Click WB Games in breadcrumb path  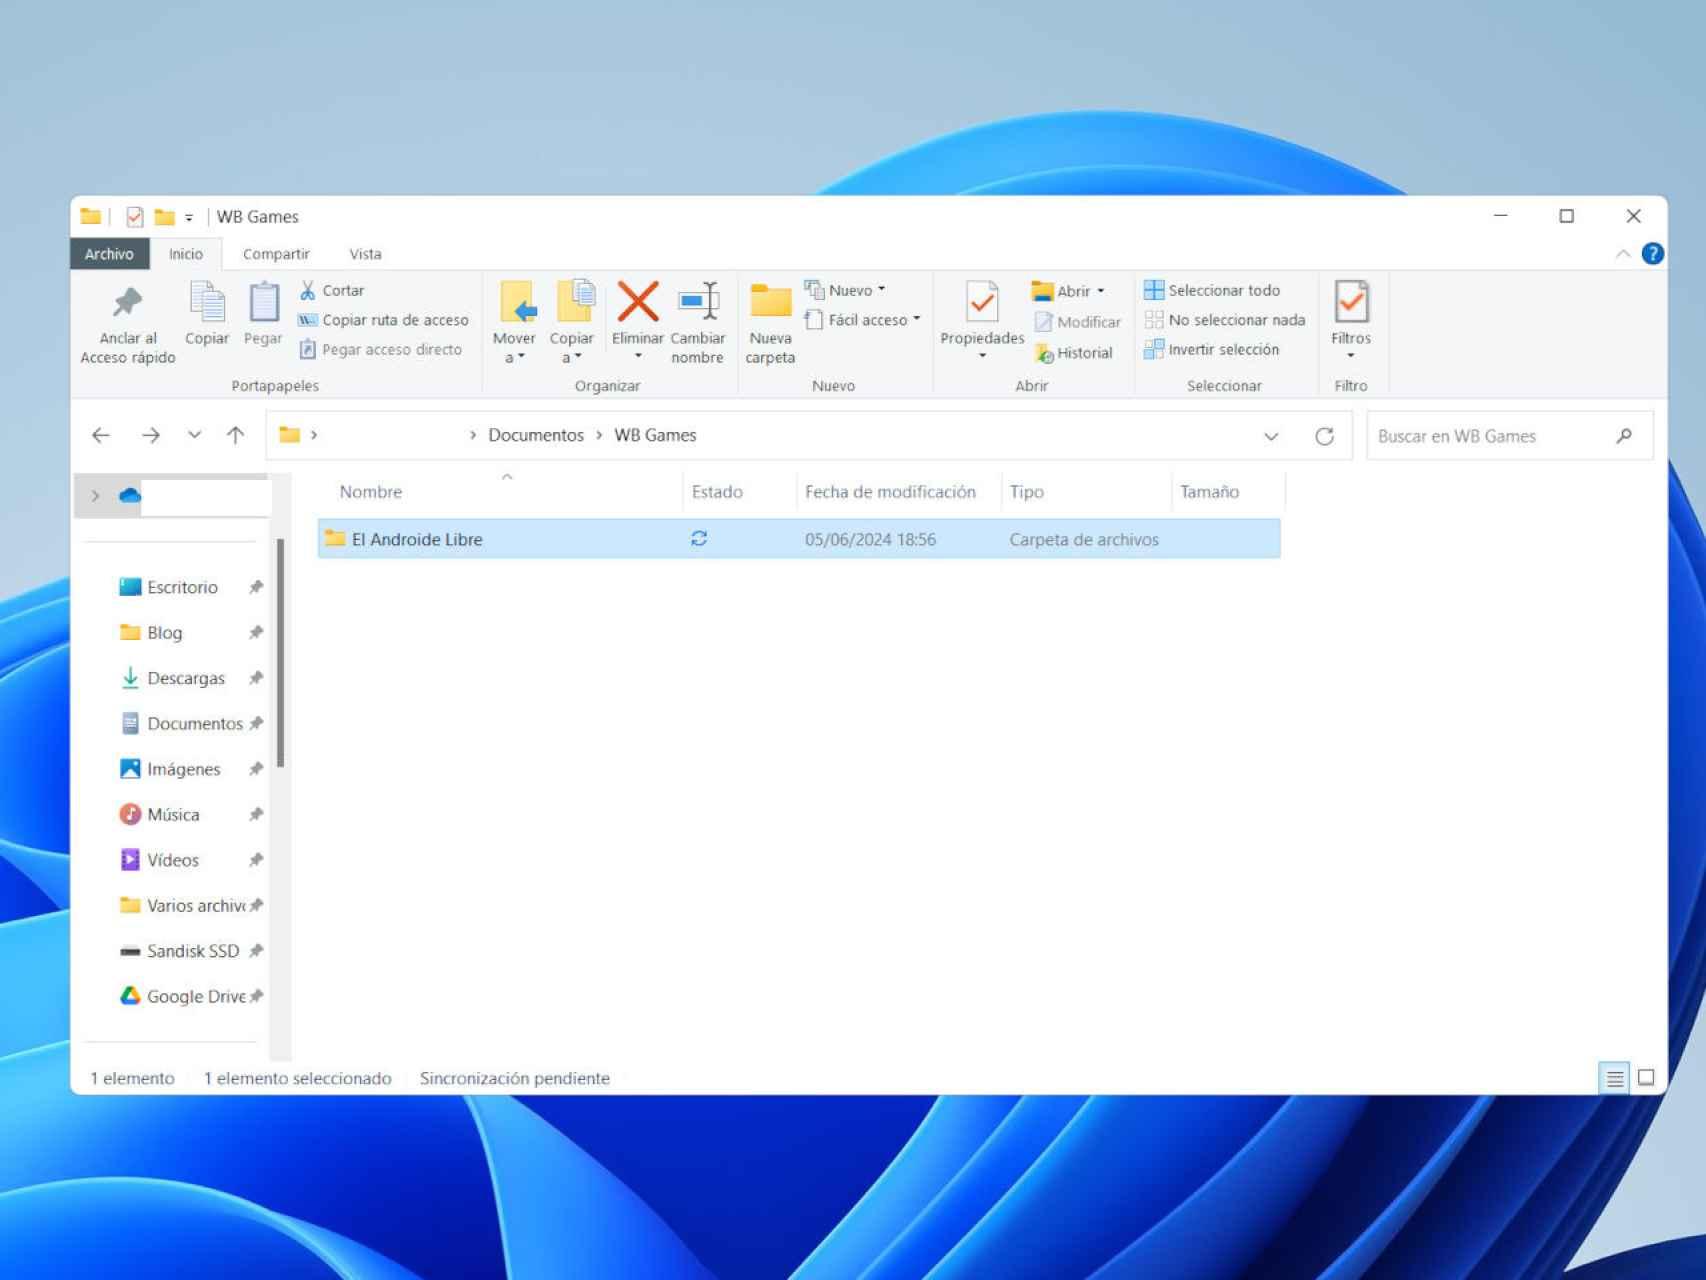coord(655,435)
